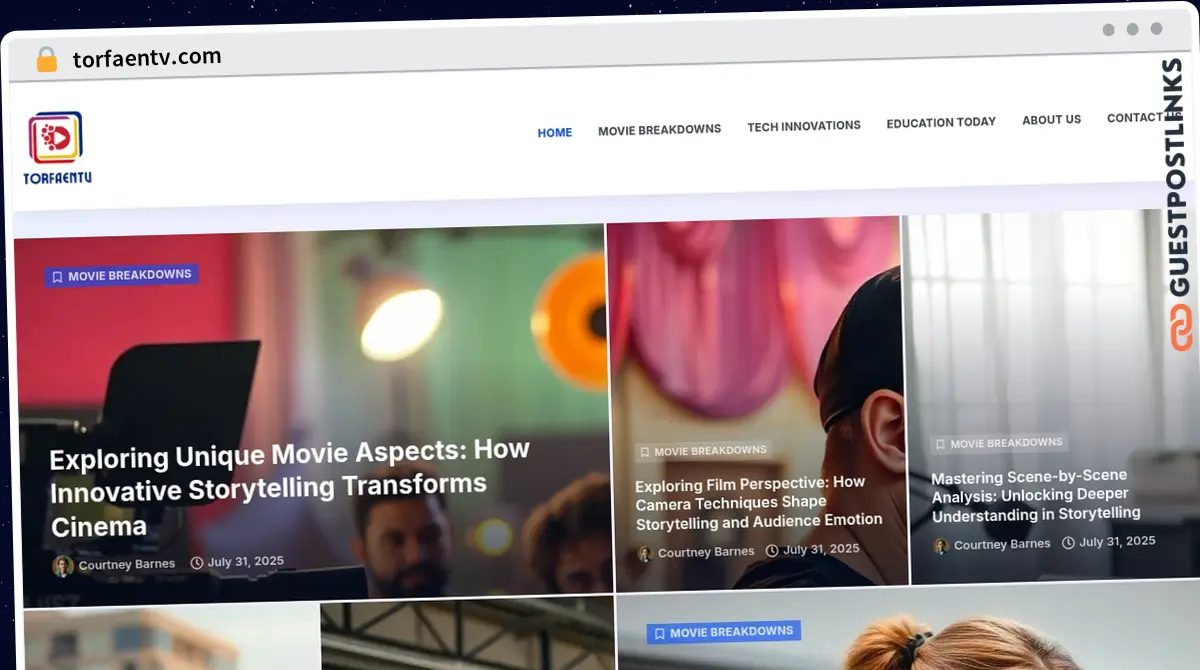Image resolution: width=1200 pixels, height=670 pixels.
Task: Open the camera techniques storytelling article
Action: pos(758,502)
